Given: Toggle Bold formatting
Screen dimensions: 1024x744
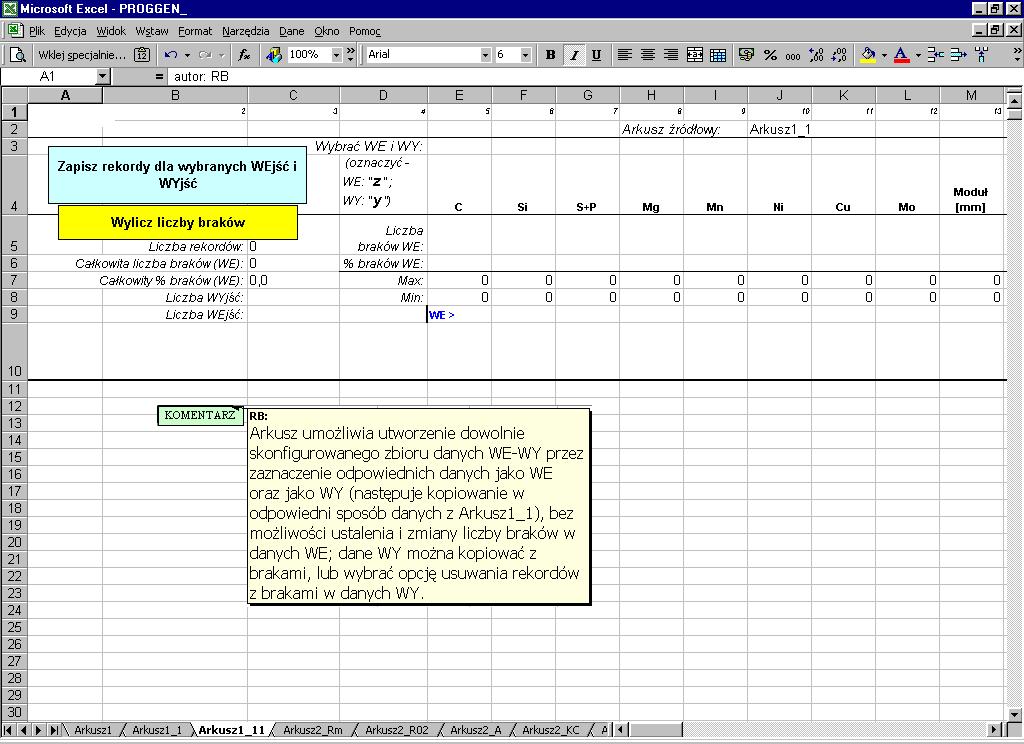Looking at the screenshot, I should (551, 55).
